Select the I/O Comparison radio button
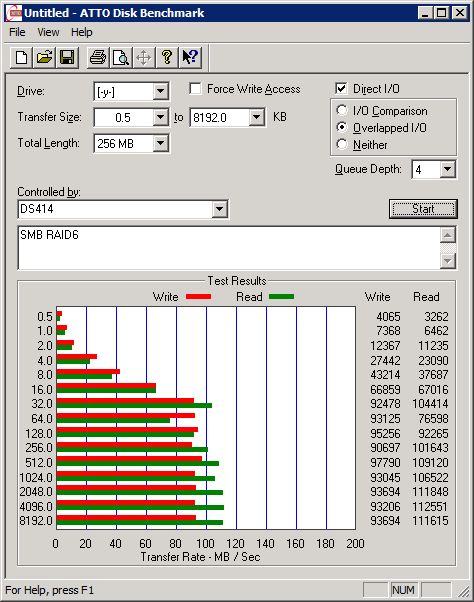 click(342, 111)
